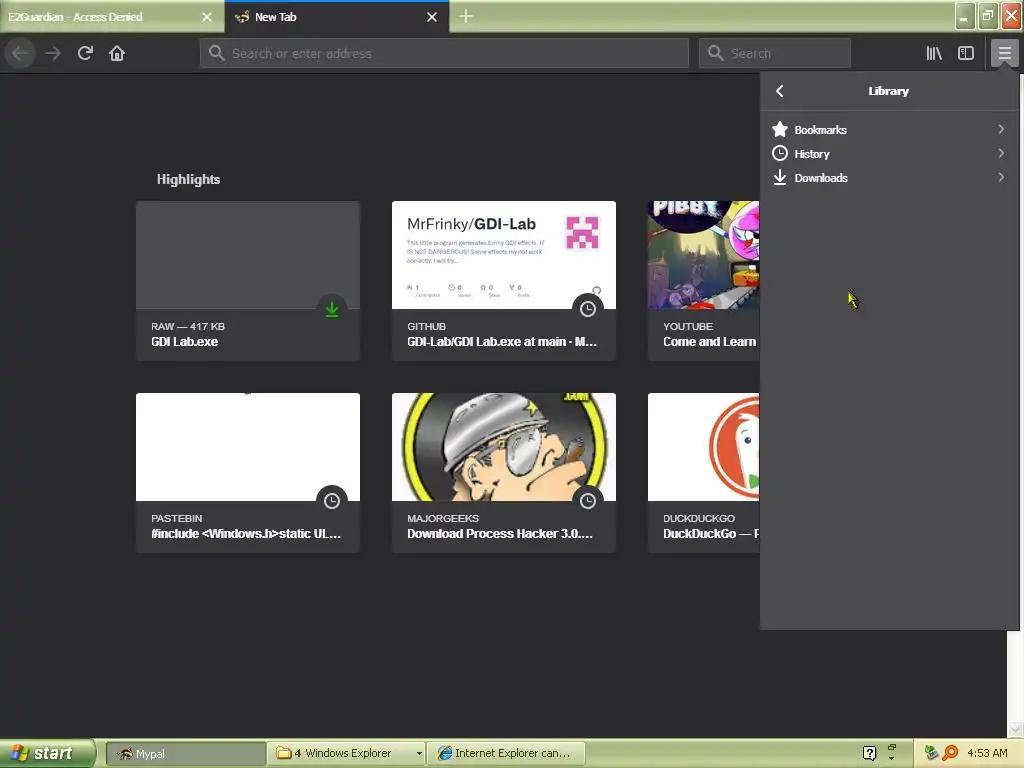Open GDI-Lab/GDI Lab.exe at main link

pos(502,342)
